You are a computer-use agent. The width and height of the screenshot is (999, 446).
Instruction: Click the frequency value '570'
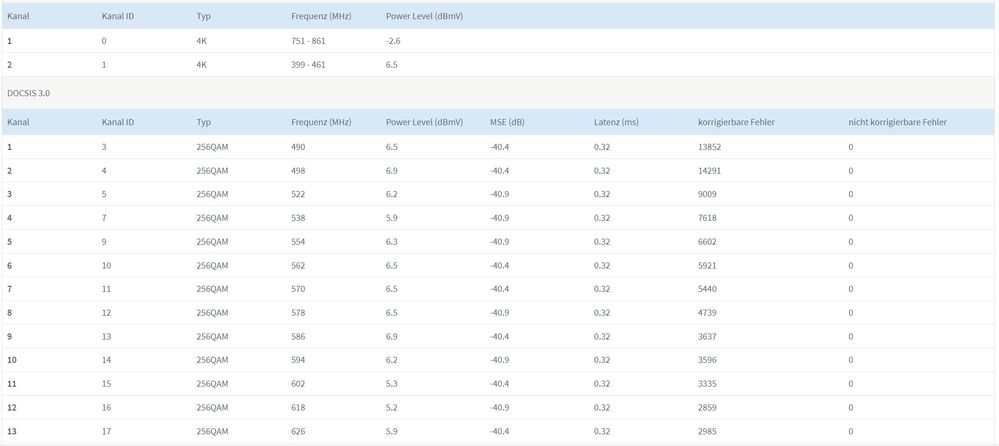click(298, 289)
